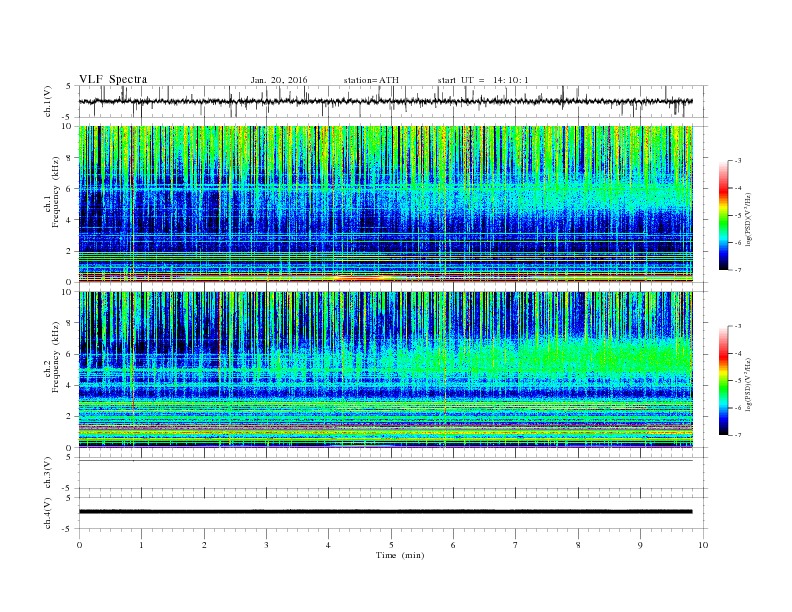Click the "4" kHz tick on ch.2 frequency axis
The width and height of the screenshot is (792, 612).
(x=70, y=385)
